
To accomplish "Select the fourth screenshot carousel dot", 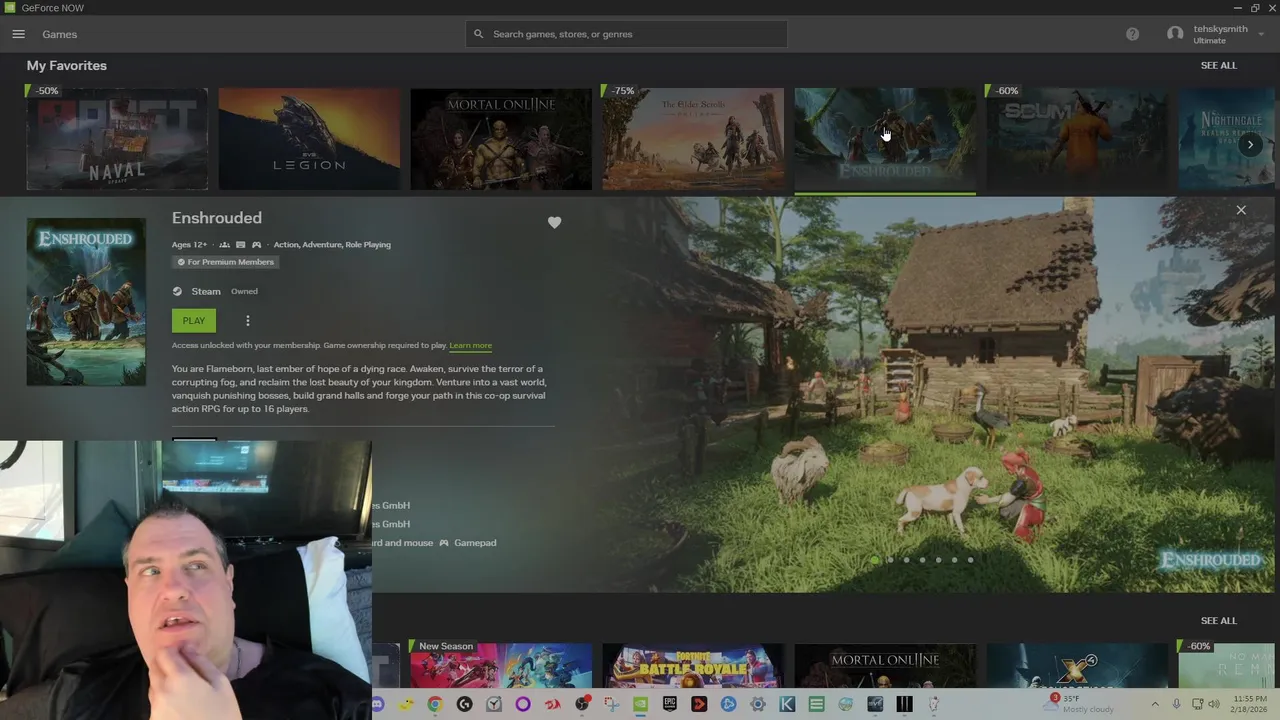I will pos(922,560).
